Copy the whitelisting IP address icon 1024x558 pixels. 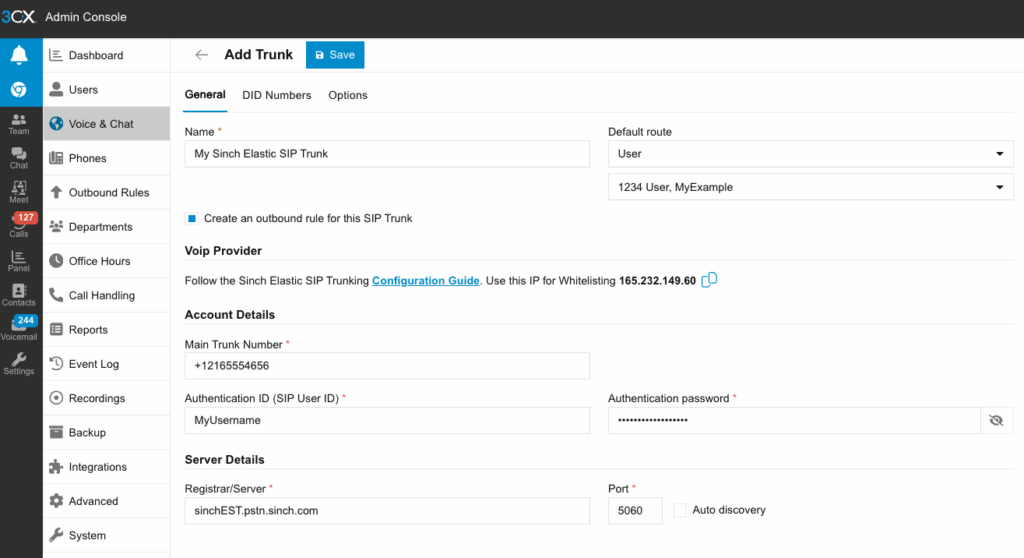pos(709,281)
